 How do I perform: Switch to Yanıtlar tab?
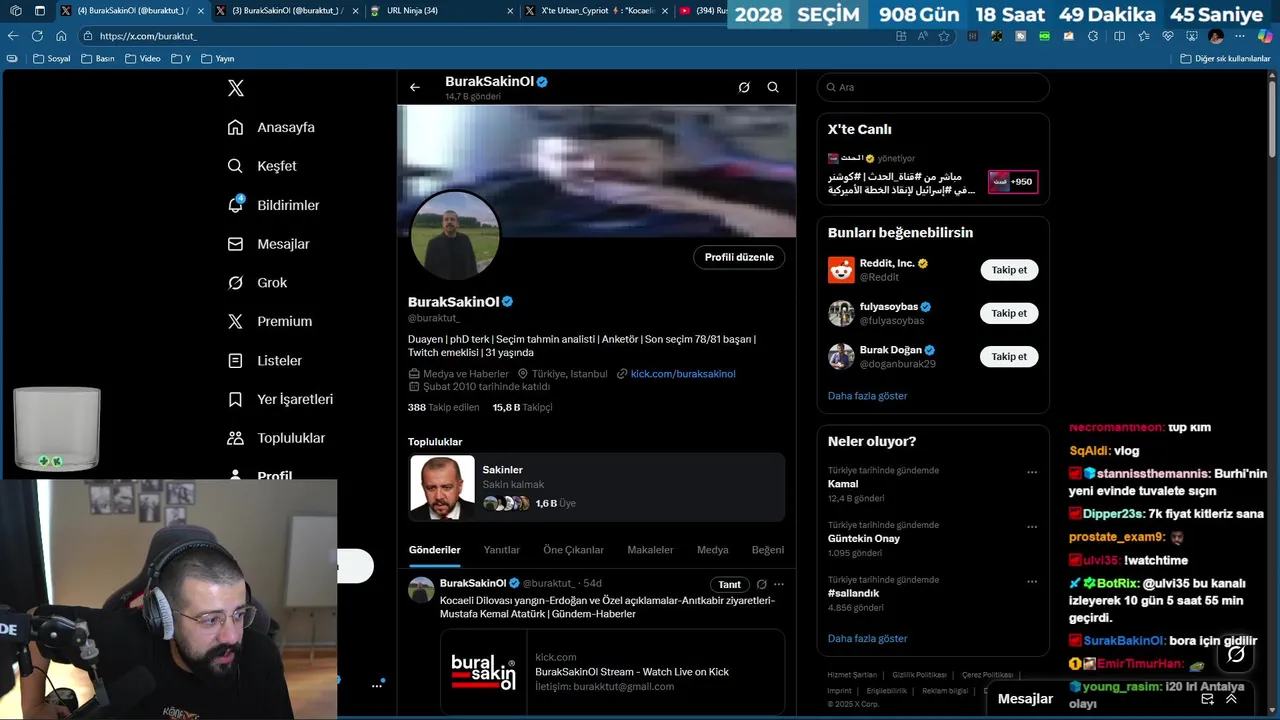[501, 550]
